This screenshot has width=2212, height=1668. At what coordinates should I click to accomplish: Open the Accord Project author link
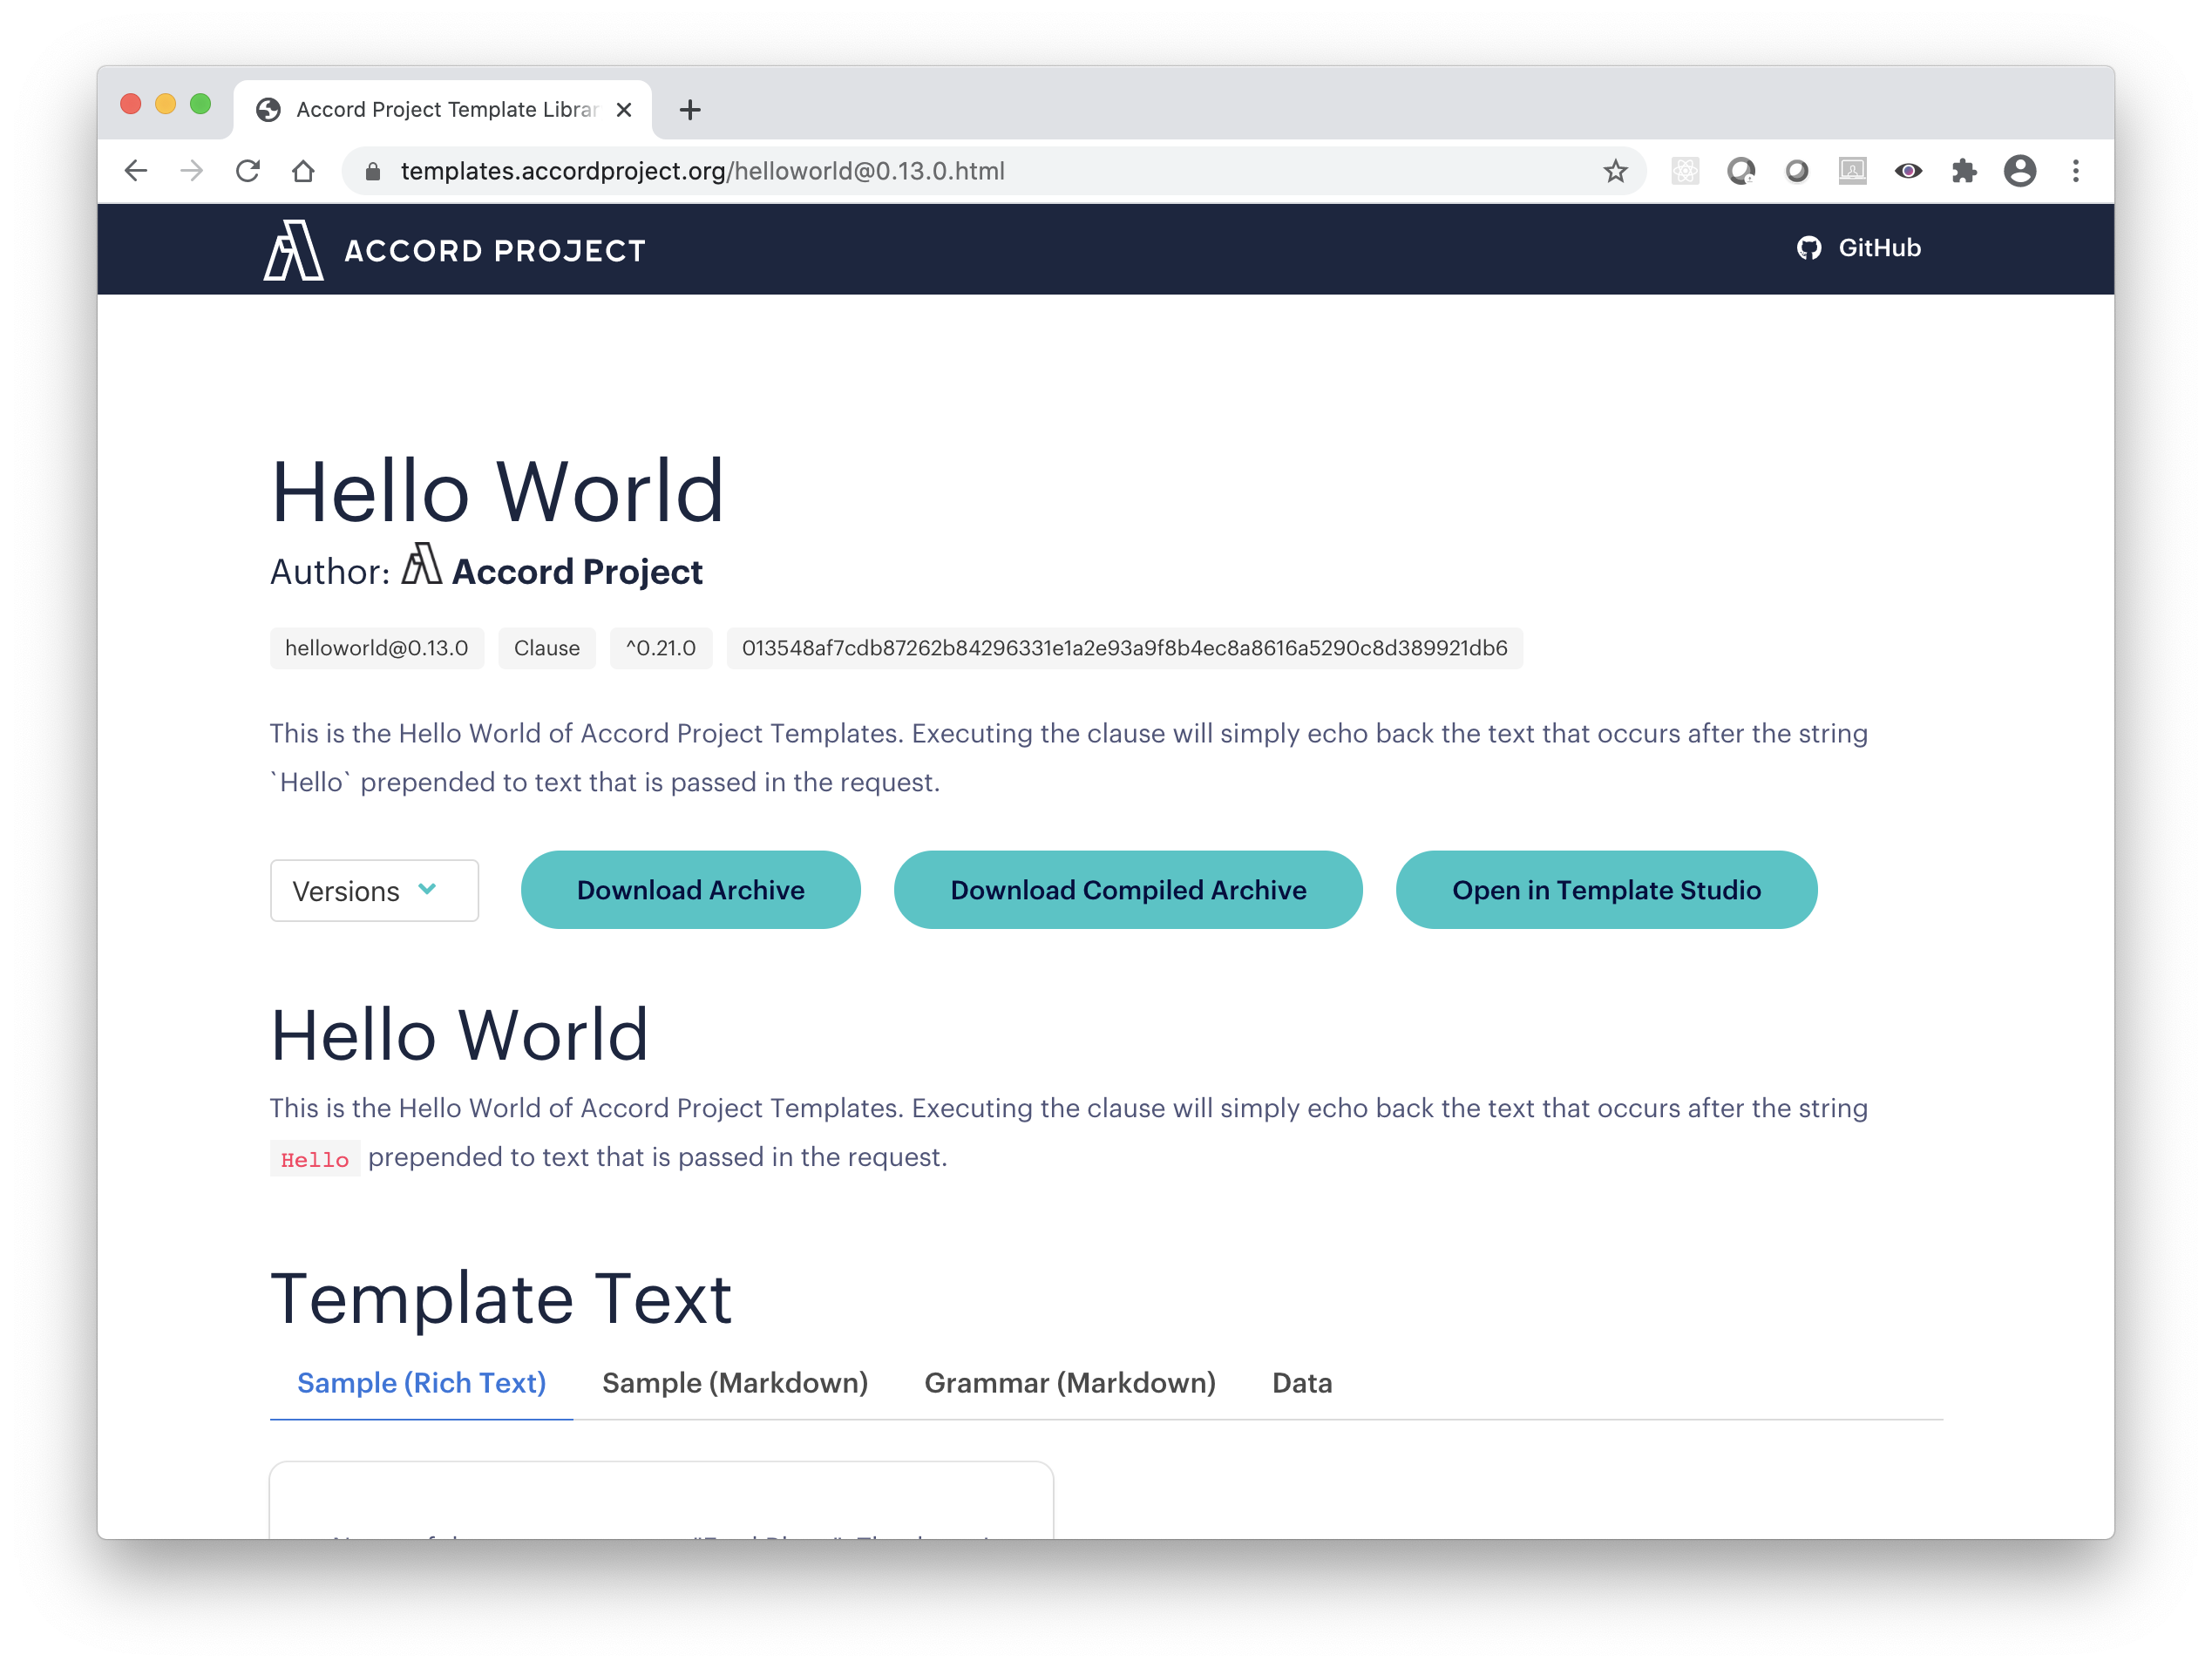(577, 572)
